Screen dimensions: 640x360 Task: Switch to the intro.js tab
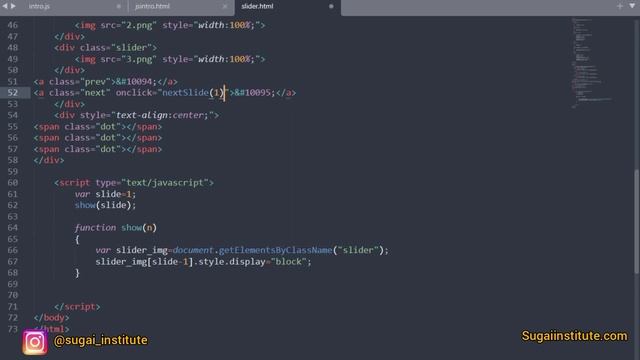39,7
